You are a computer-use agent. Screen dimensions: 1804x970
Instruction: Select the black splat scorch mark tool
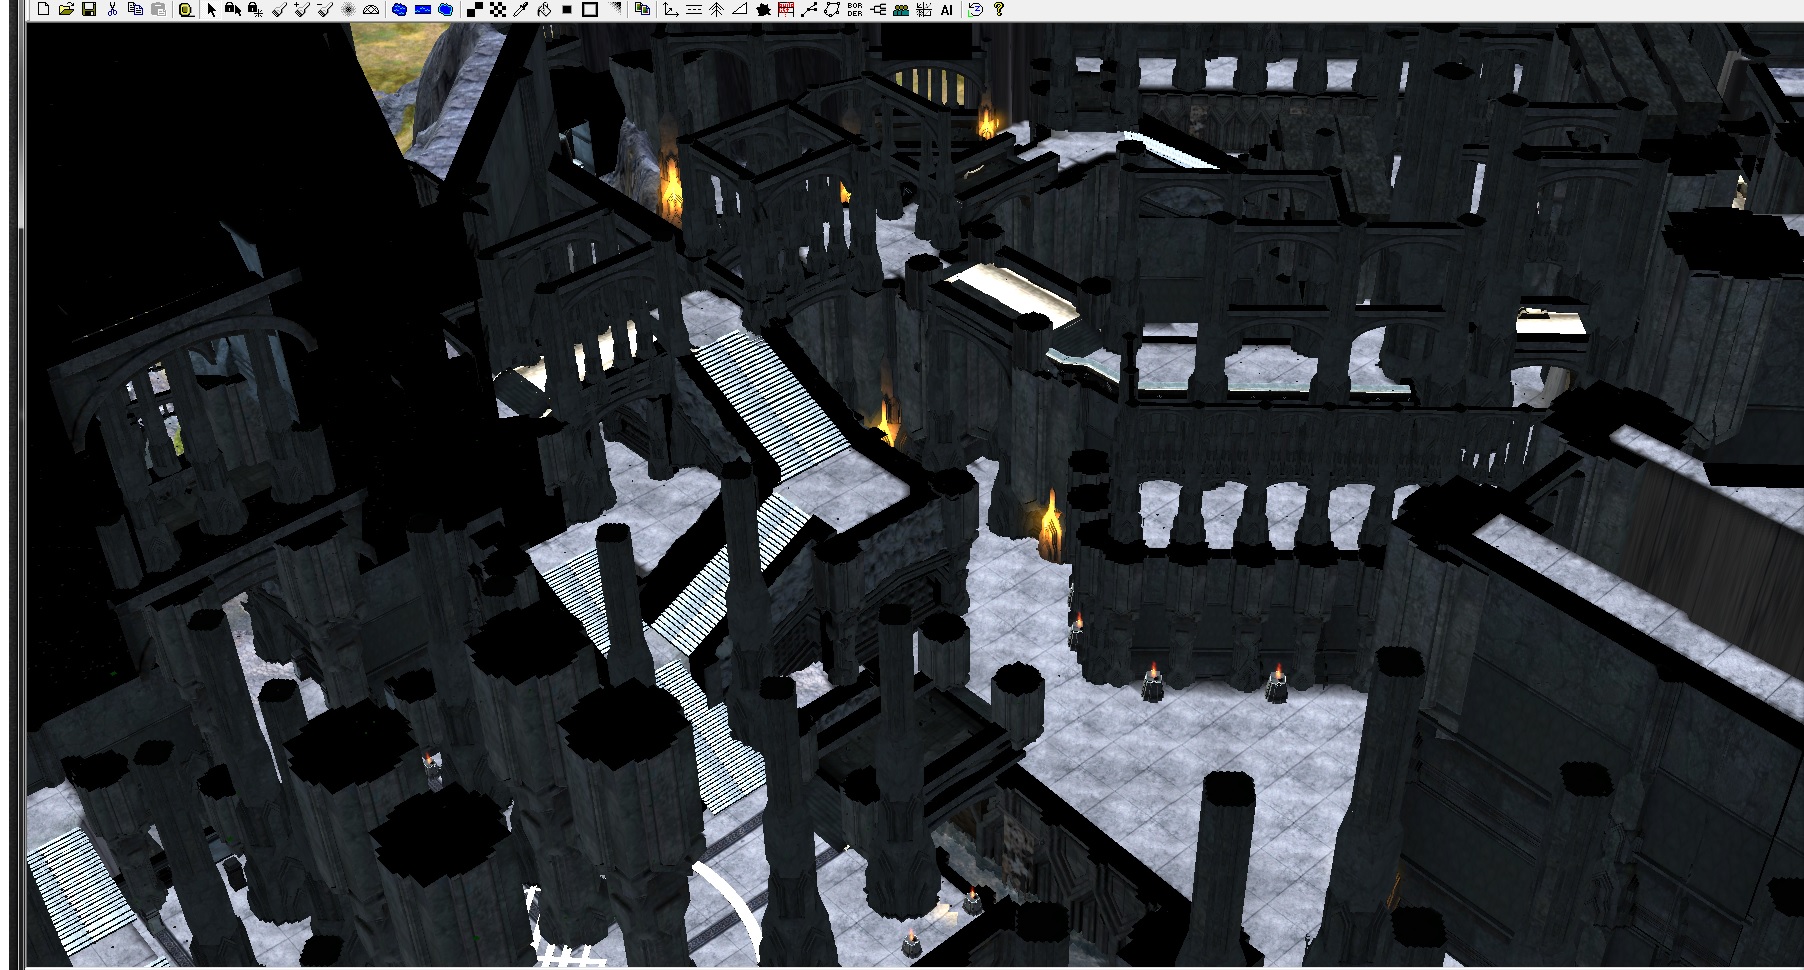(763, 9)
